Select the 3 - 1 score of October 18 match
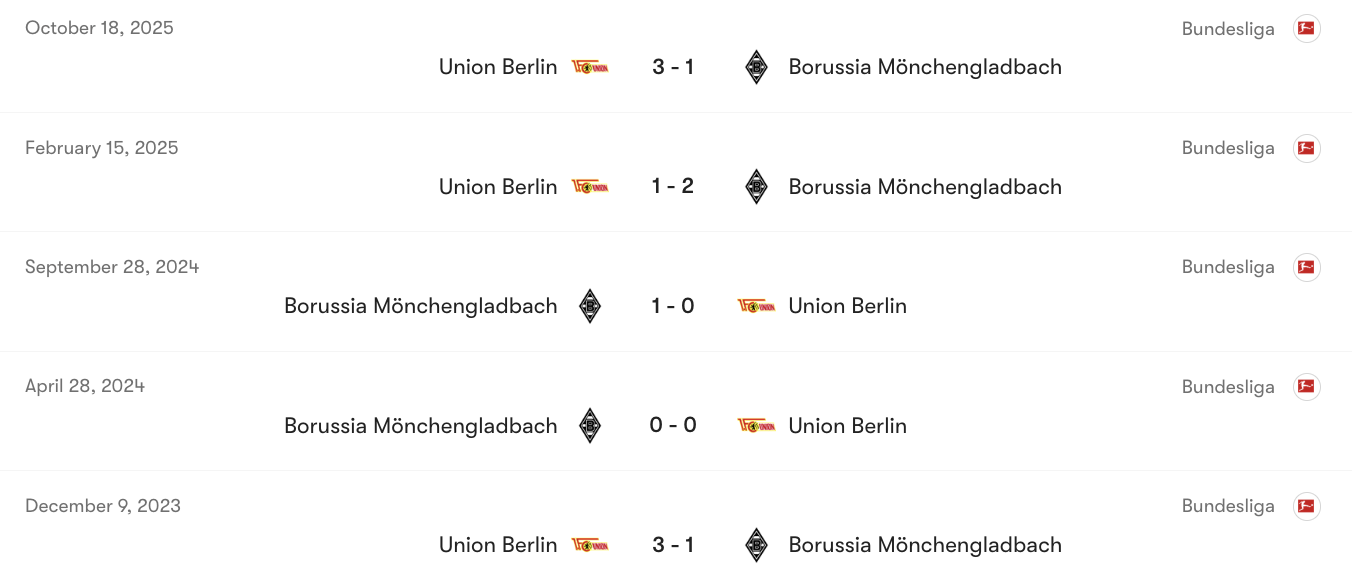 (x=673, y=66)
